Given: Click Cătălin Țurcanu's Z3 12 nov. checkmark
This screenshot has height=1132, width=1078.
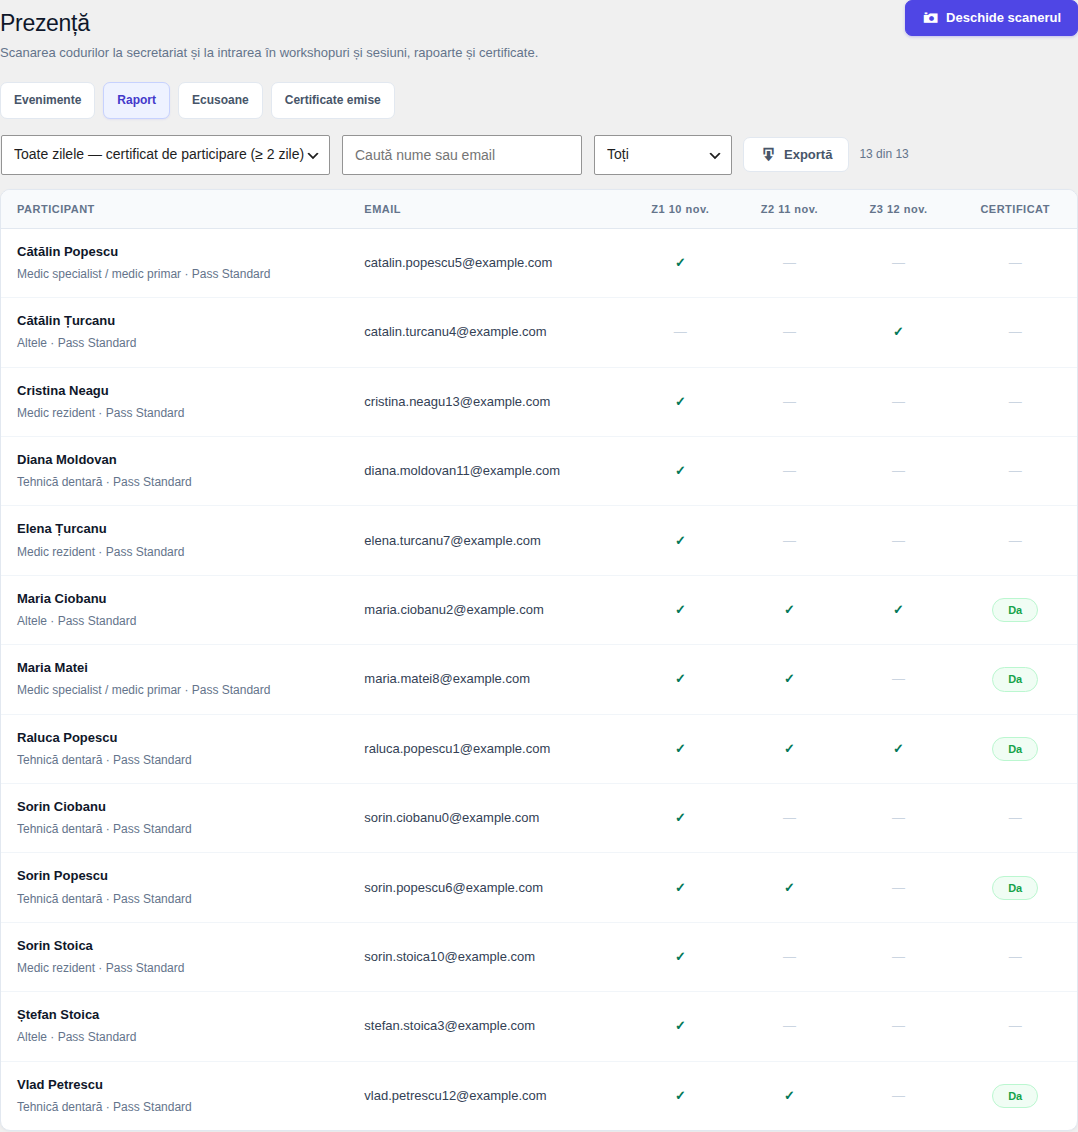Looking at the screenshot, I should (x=897, y=332).
